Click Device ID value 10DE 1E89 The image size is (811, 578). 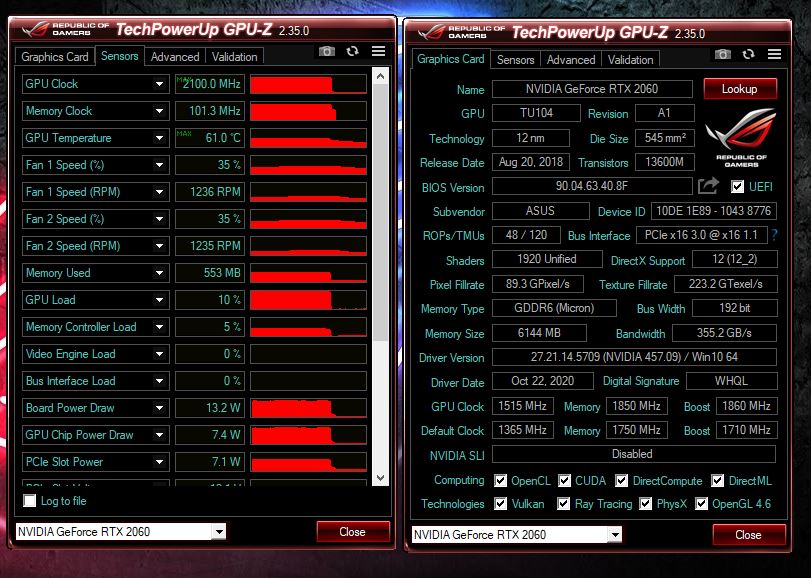(x=714, y=211)
